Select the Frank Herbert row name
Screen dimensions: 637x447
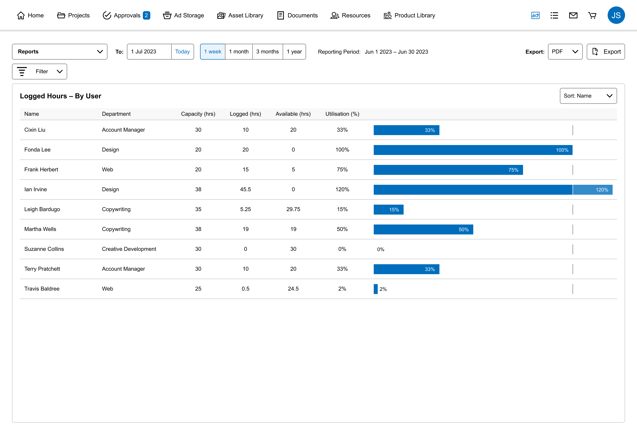(x=41, y=169)
